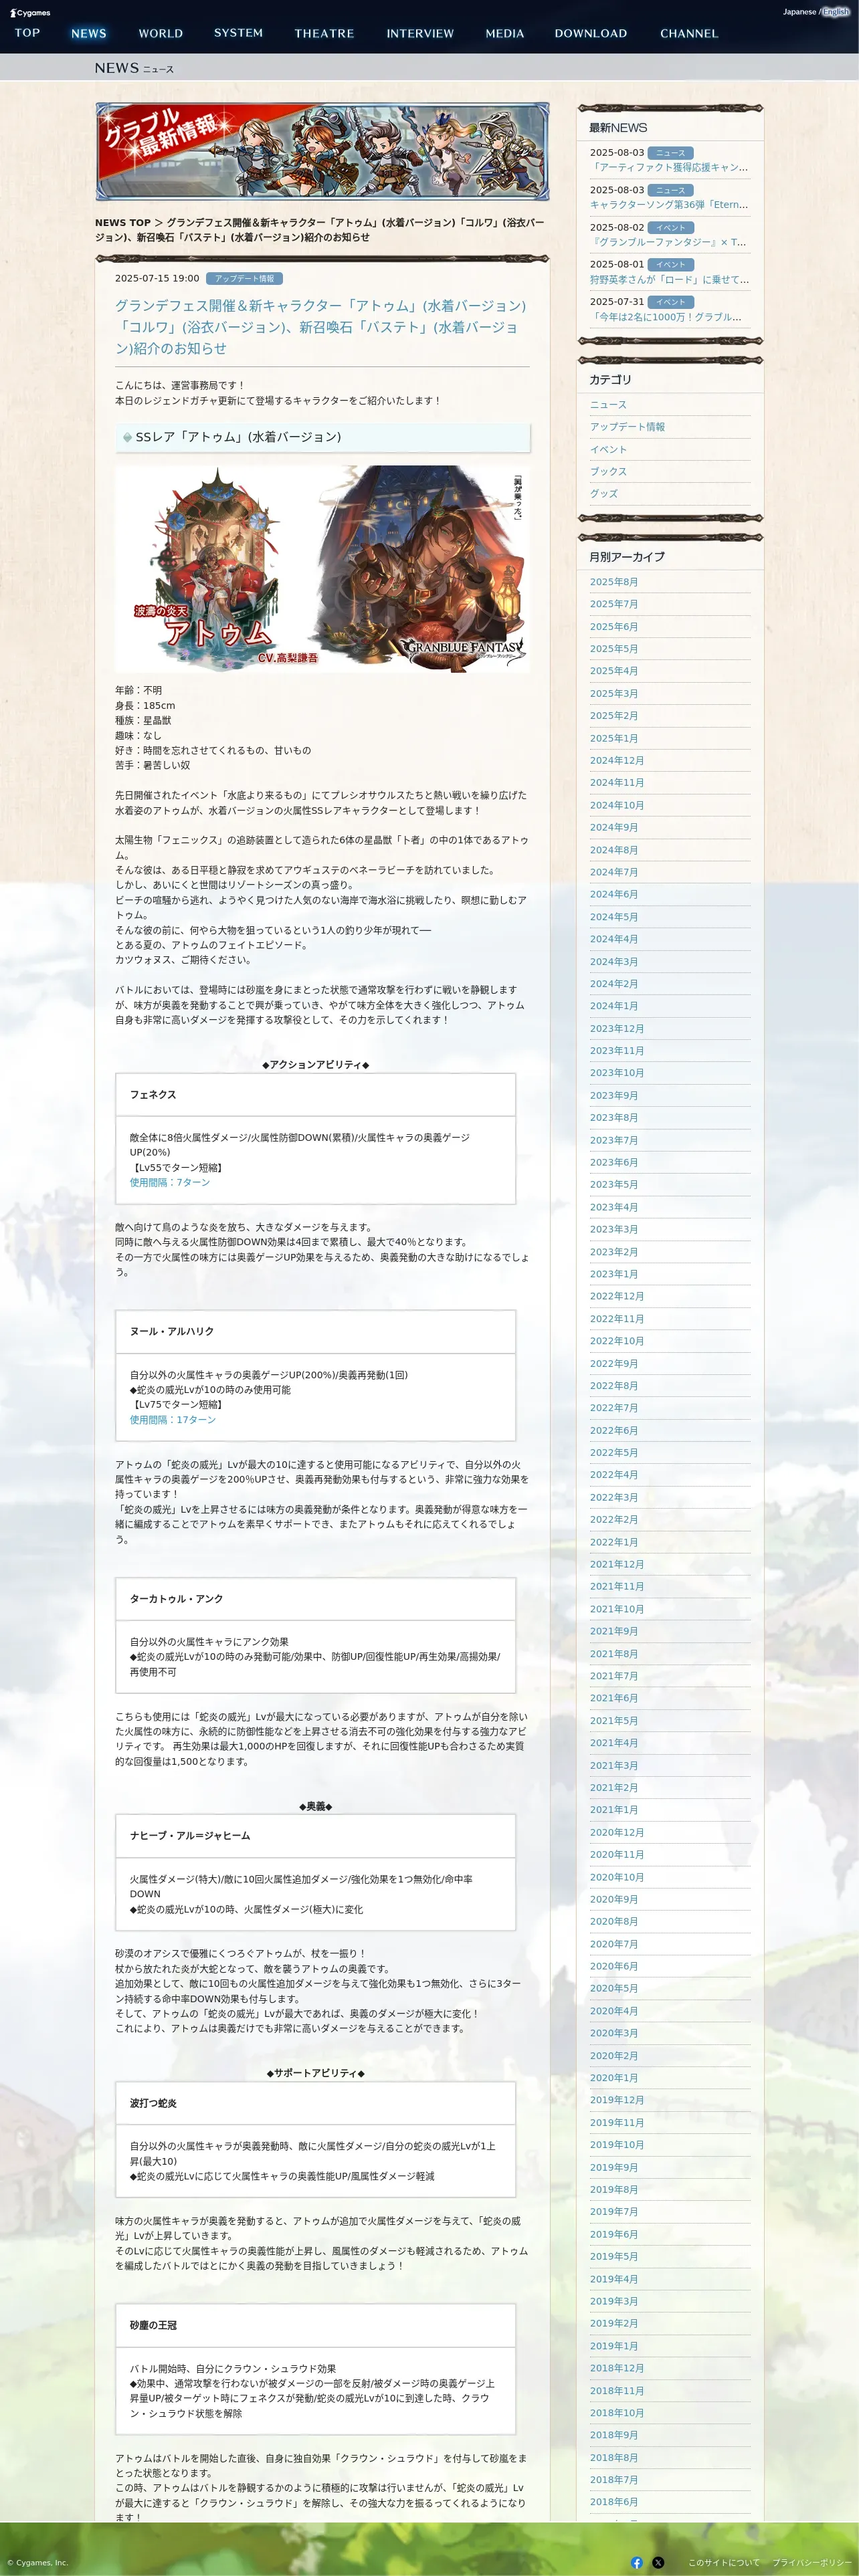Click the アップデート情報 tag under the article date

click(x=244, y=279)
